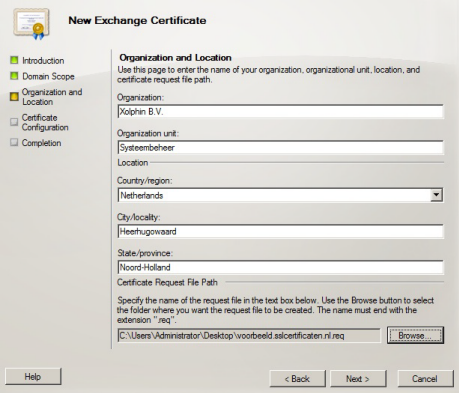Click the gray Certificate Configuration step indicator
Viewport: 459px width, 393px height.
pyautogui.click(x=14, y=122)
